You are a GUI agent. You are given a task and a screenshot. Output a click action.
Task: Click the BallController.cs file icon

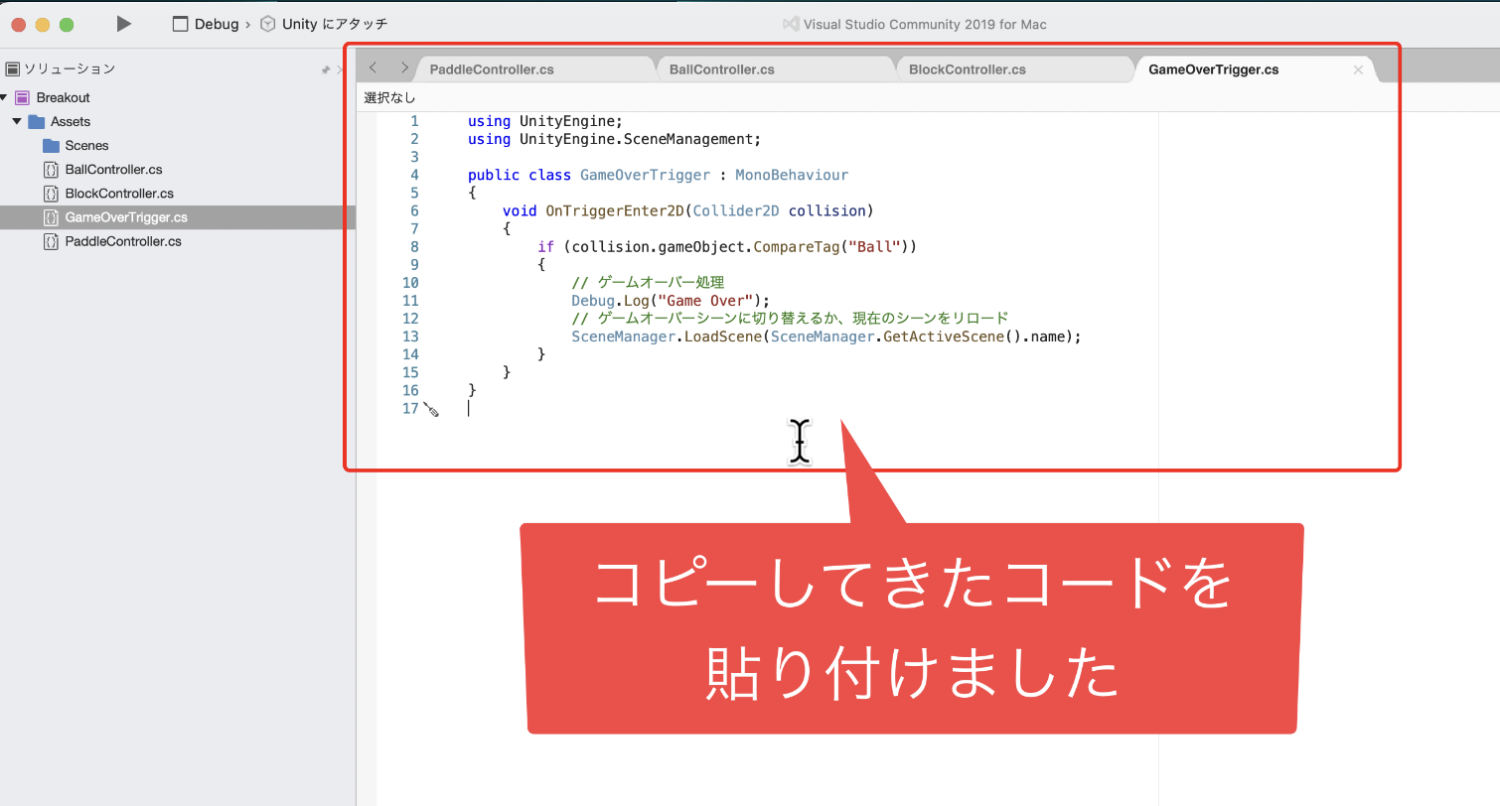pyautogui.click(x=51, y=169)
